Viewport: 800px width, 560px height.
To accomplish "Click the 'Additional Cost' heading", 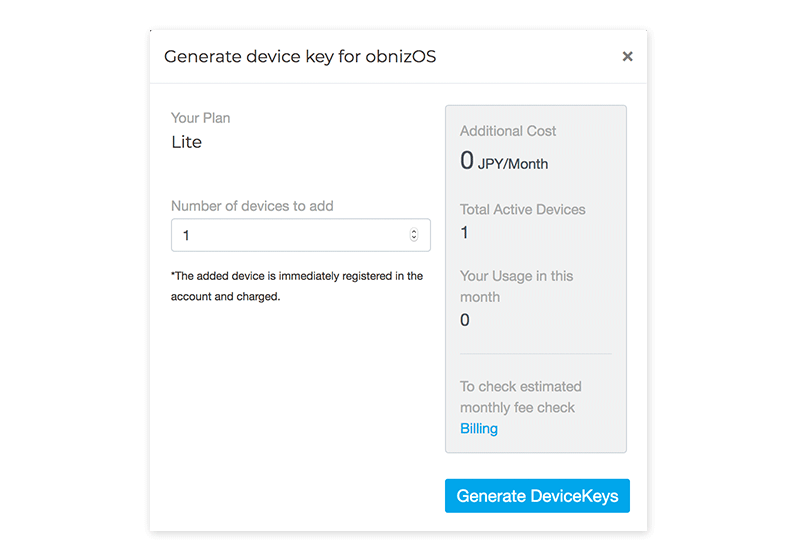I will click(508, 131).
